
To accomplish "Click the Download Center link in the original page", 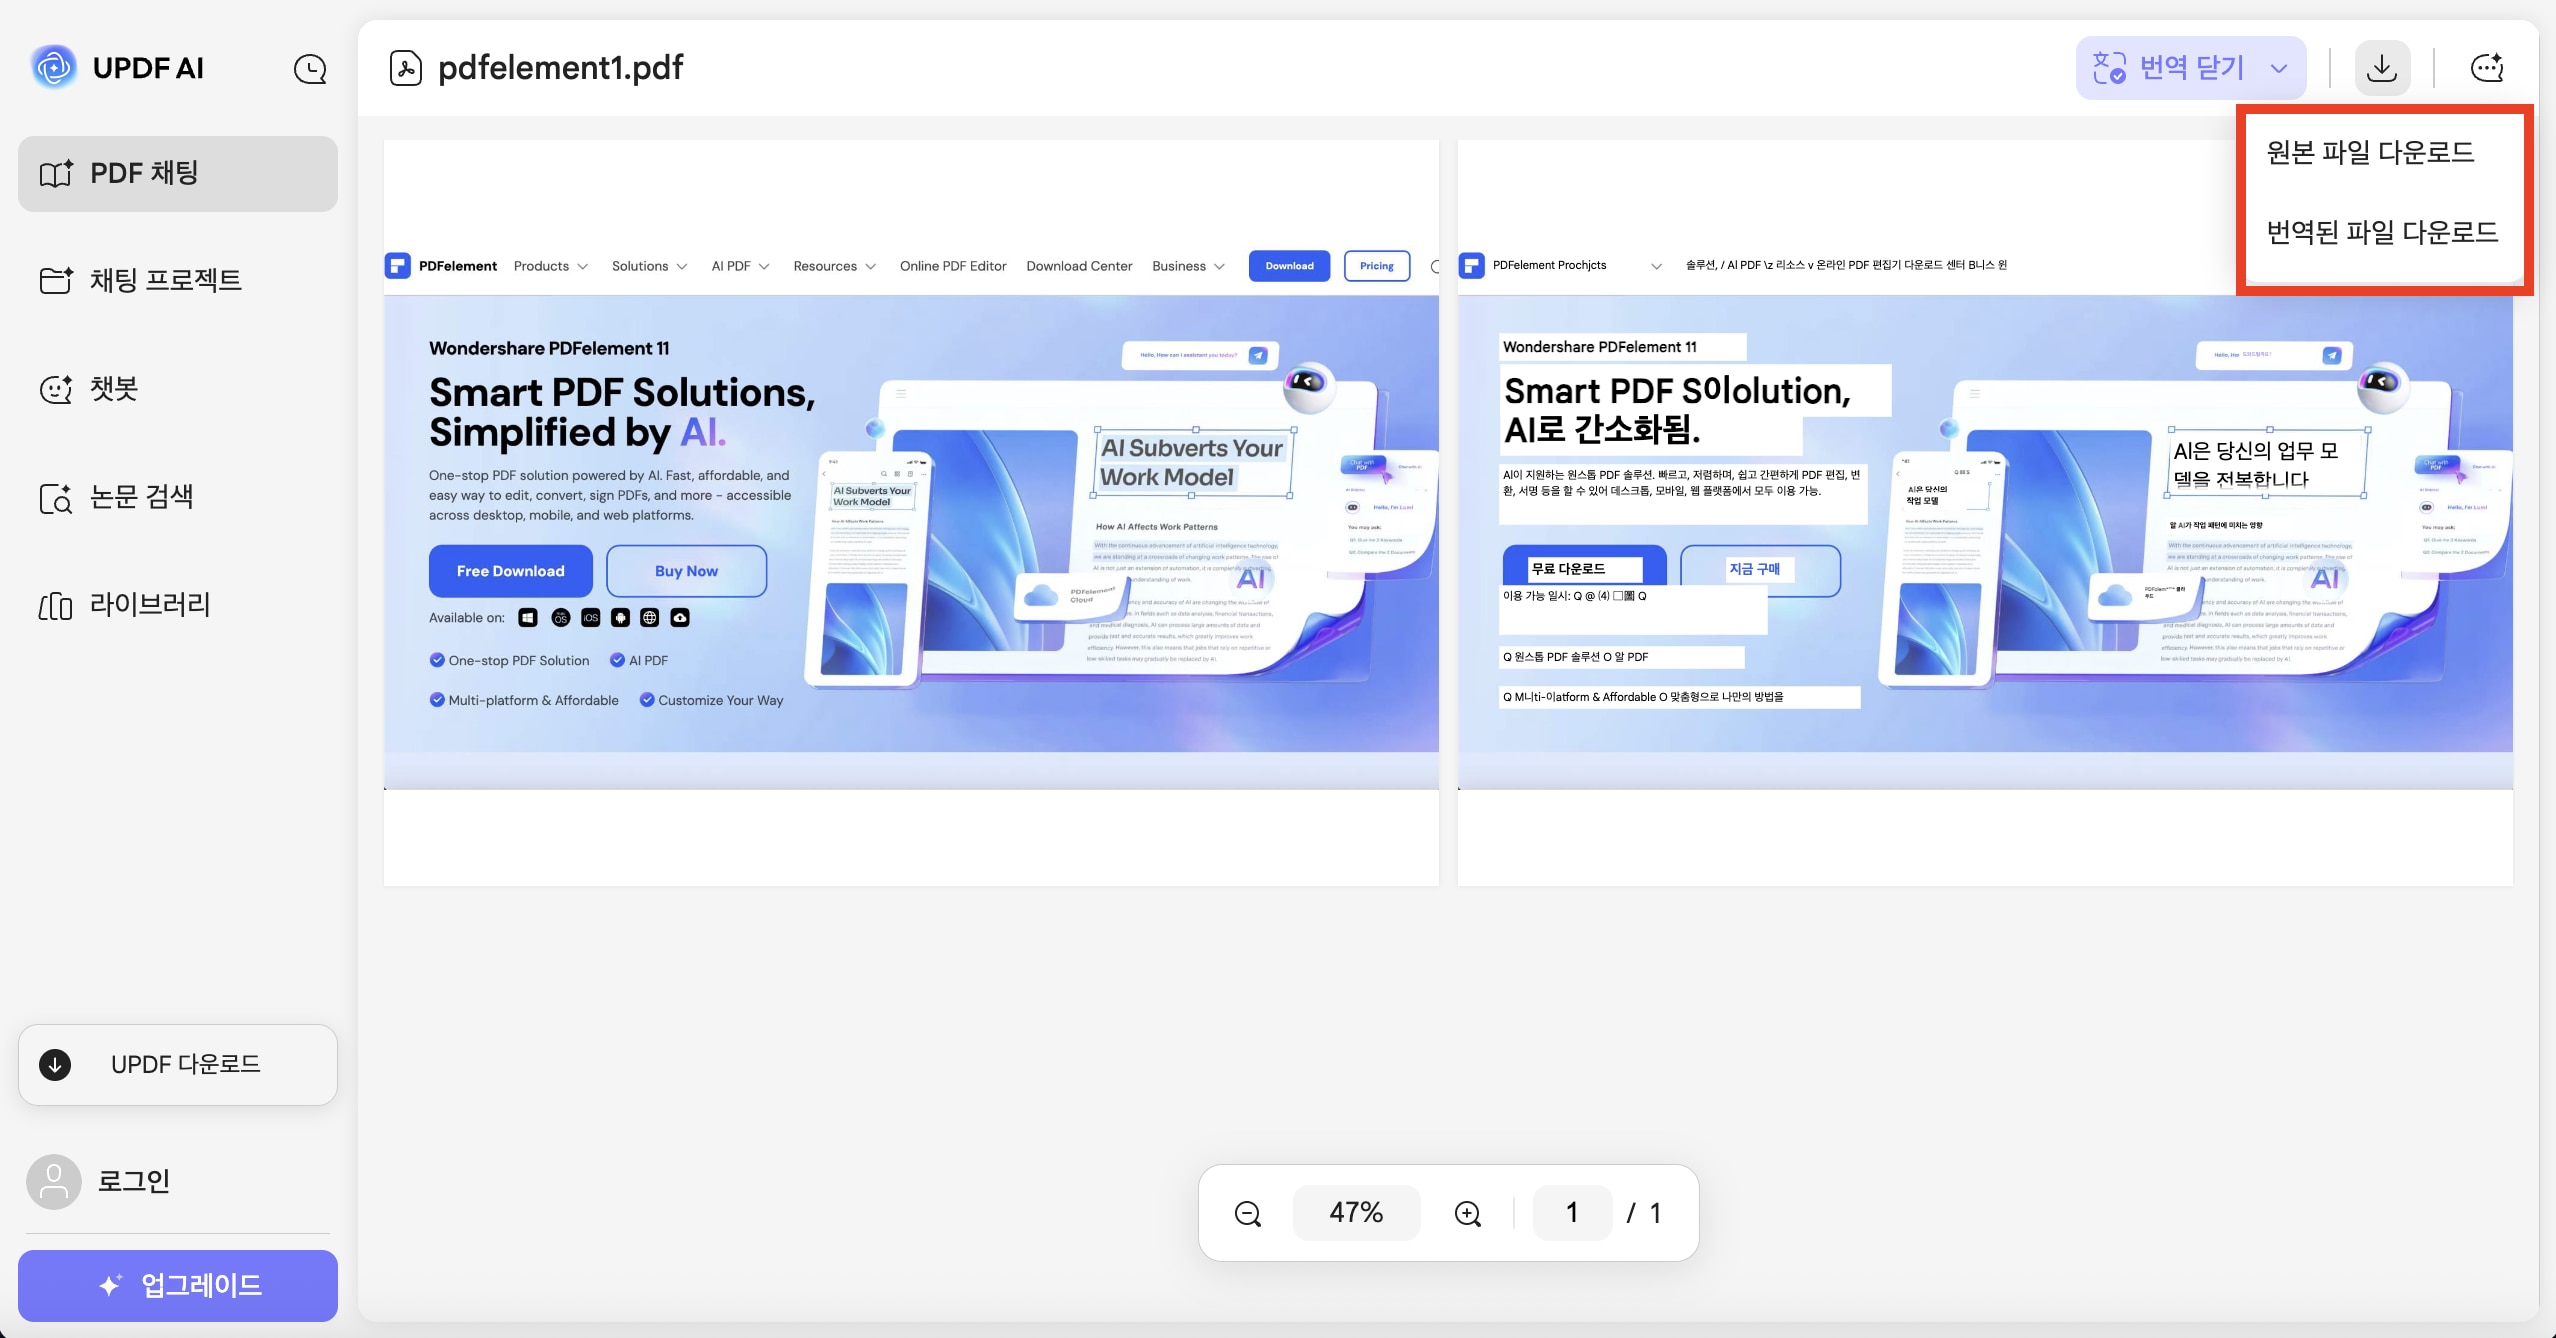I will pyautogui.click(x=1079, y=266).
